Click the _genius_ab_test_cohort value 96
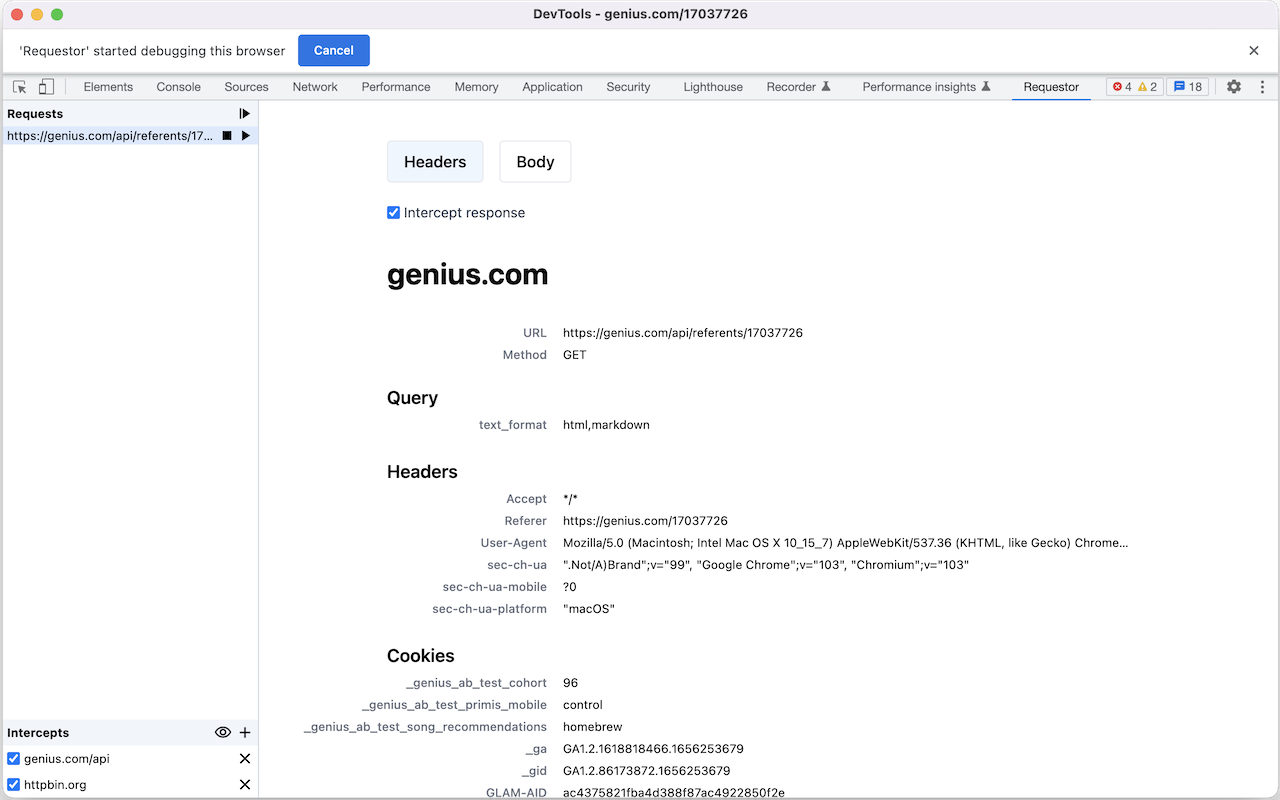Screen dimensions: 1280x800 pyautogui.click(x=571, y=683)
